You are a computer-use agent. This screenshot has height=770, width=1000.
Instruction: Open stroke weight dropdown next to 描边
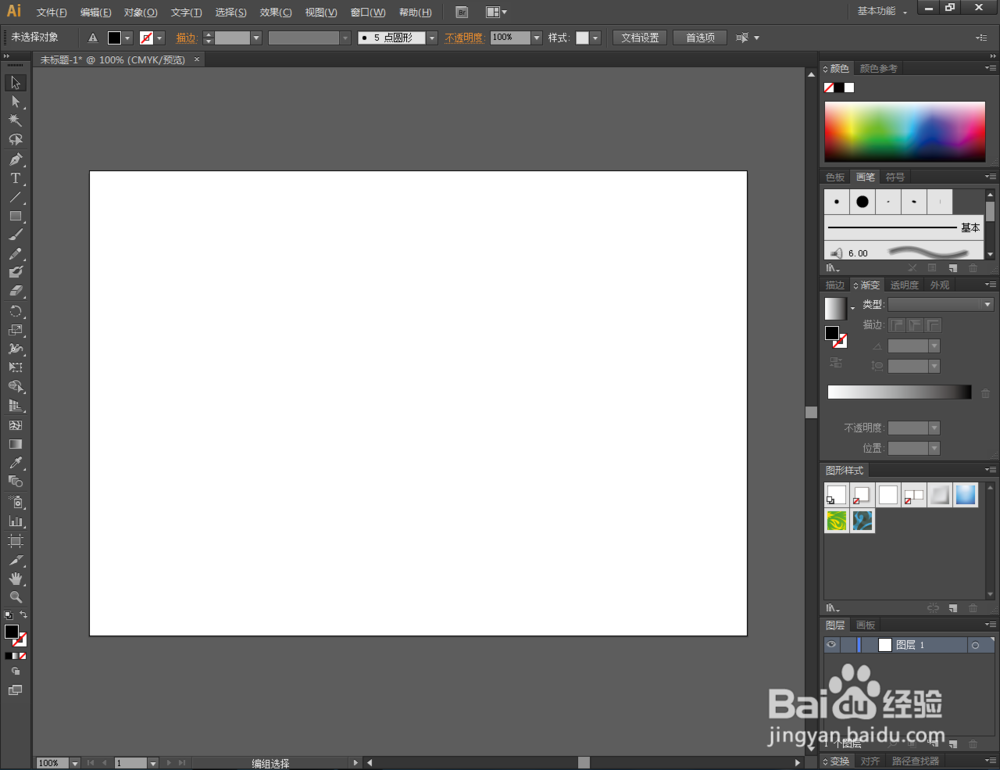(x=256, y=38)
